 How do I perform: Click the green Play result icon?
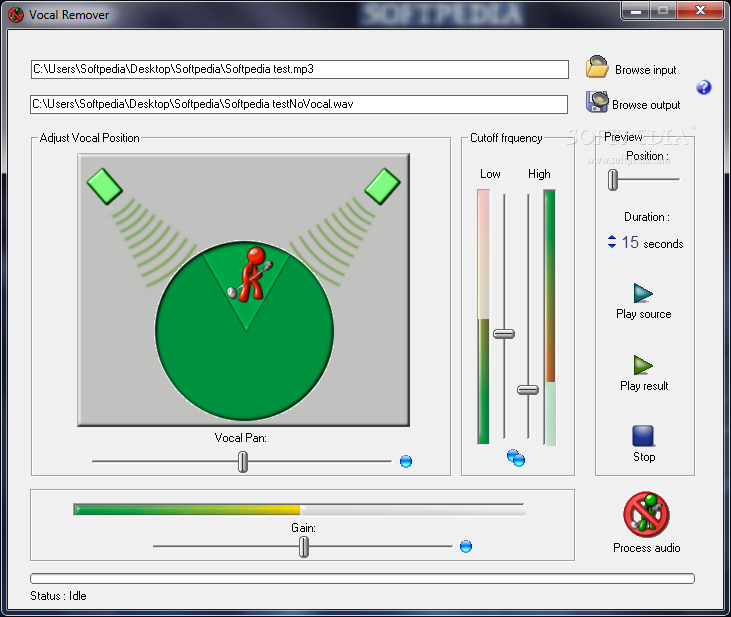[643, 365]
